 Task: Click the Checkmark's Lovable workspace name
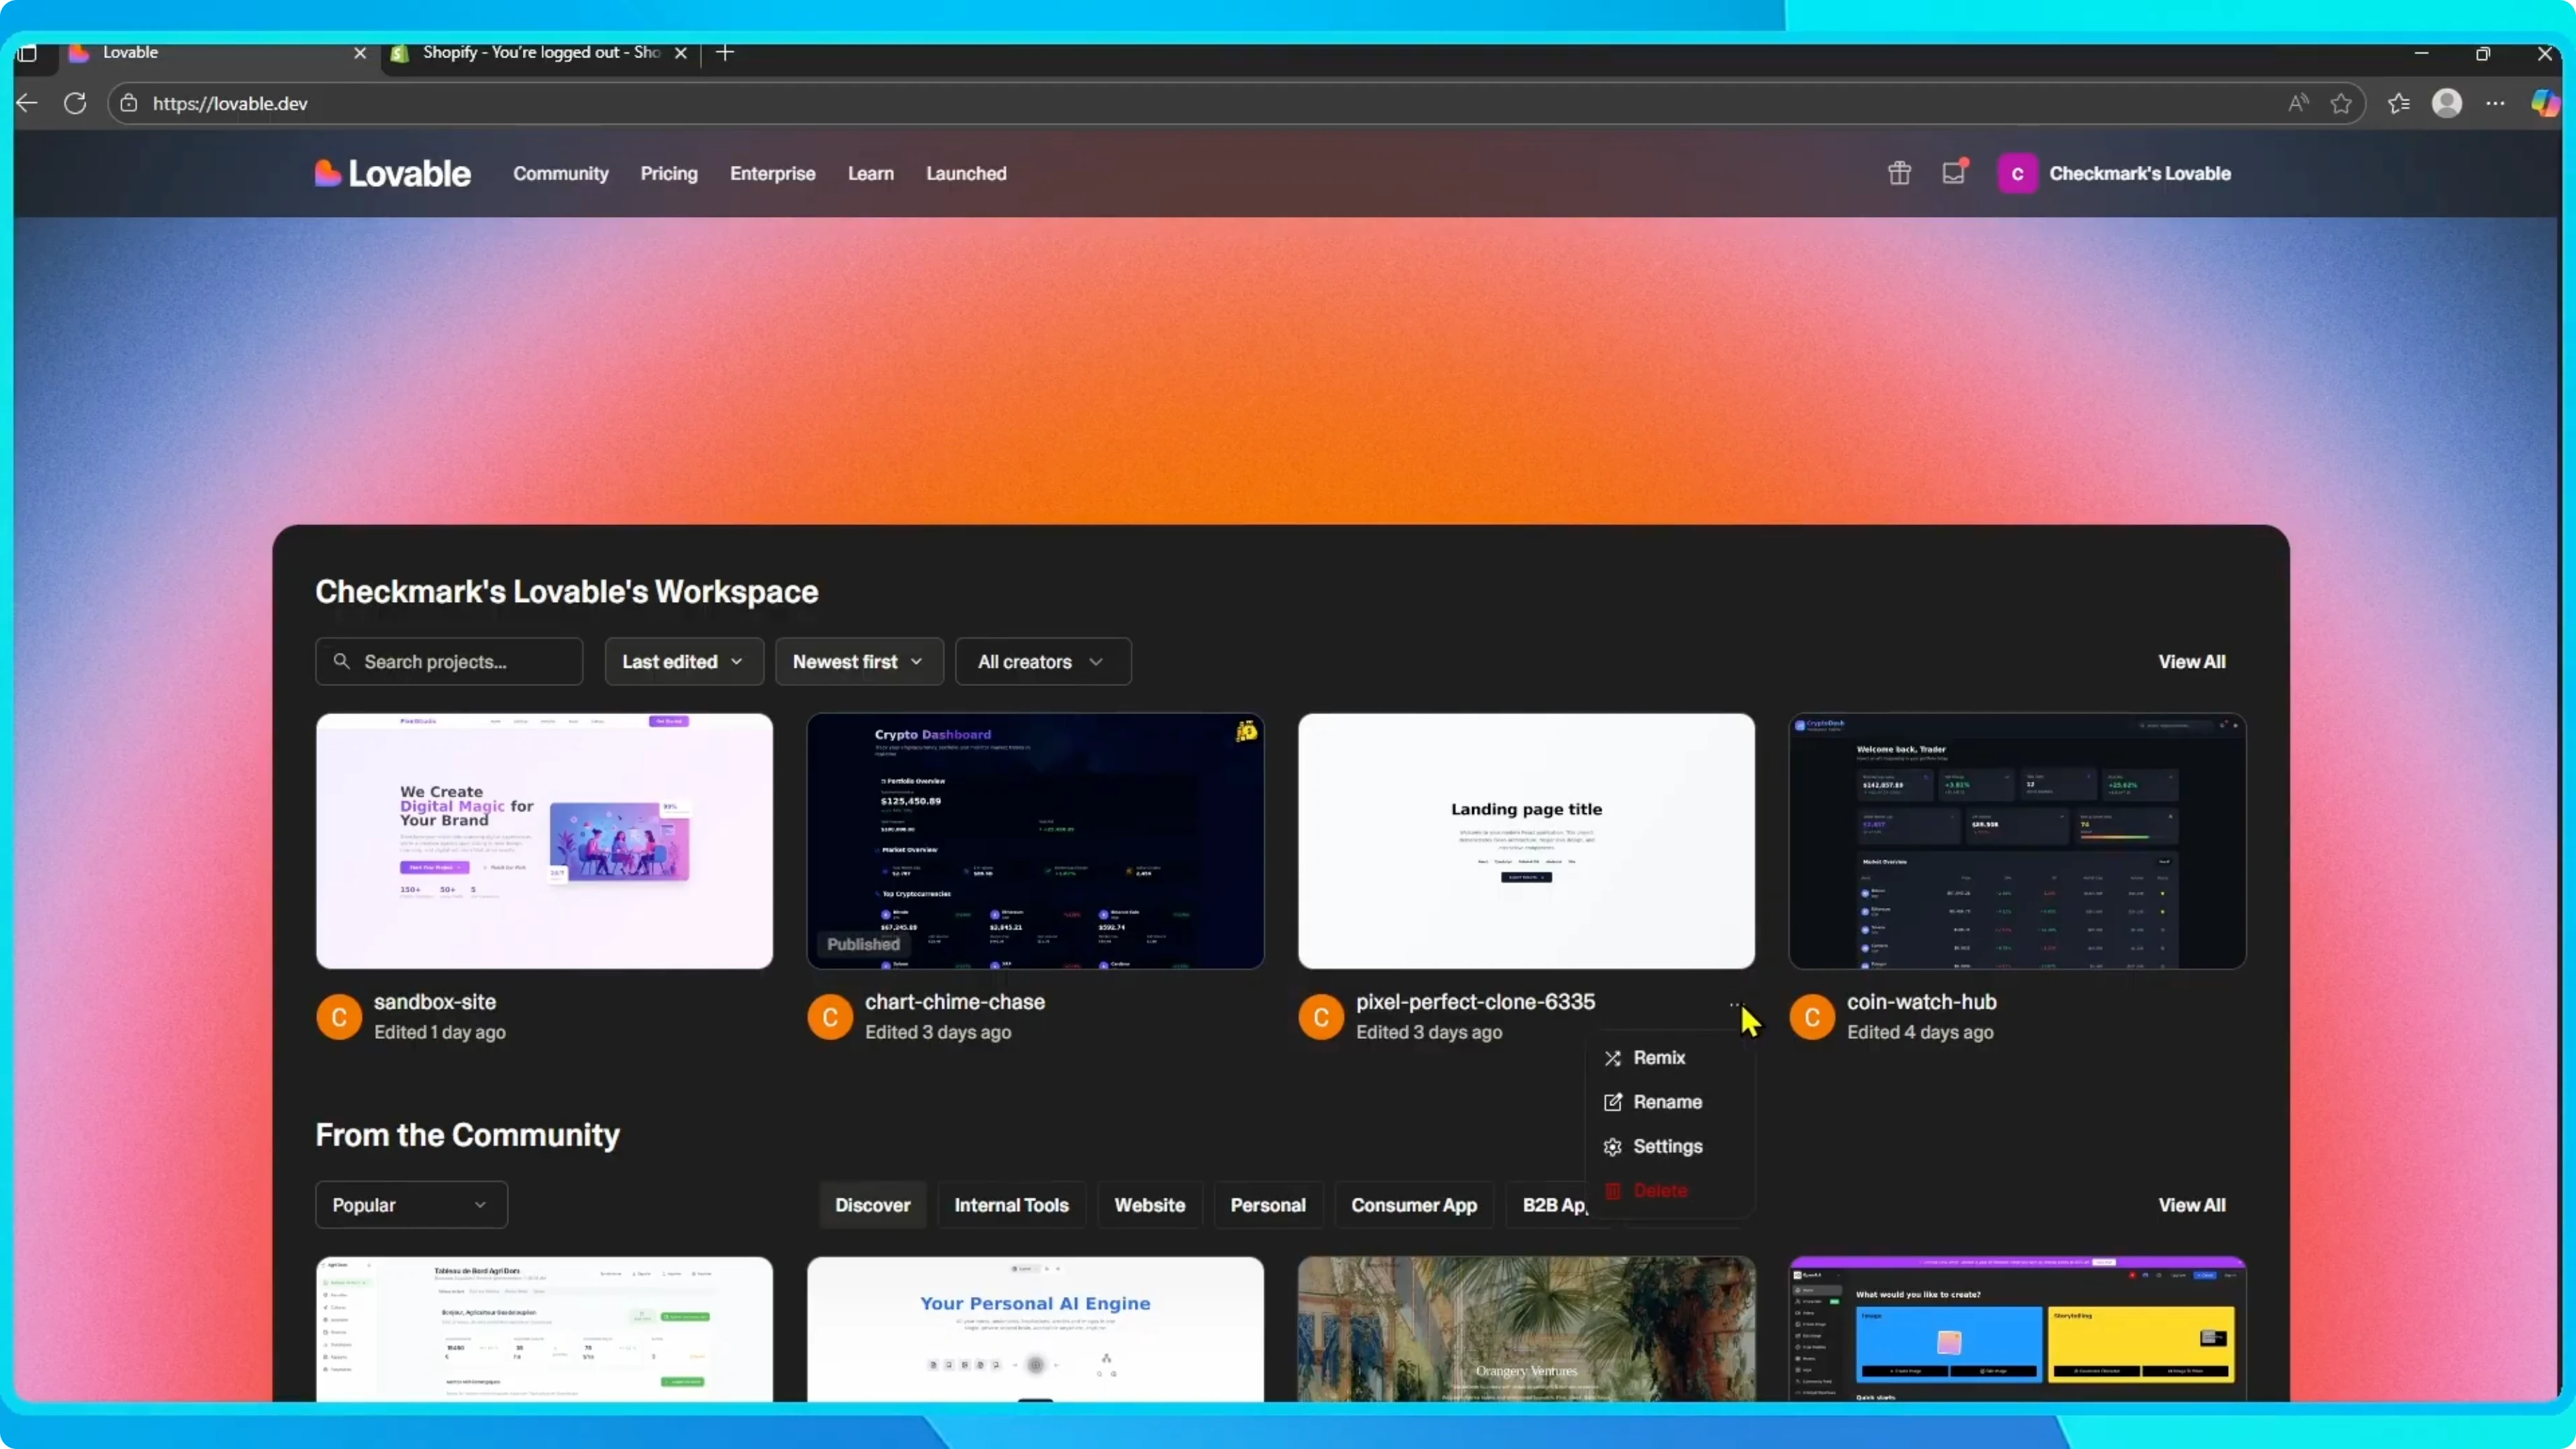[2140, 174]
